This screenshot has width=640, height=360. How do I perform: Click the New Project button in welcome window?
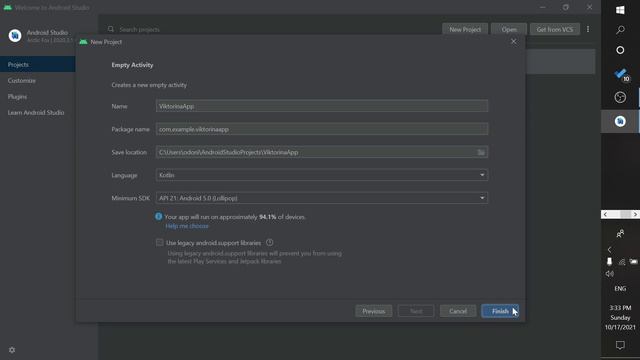coord(465,29)
